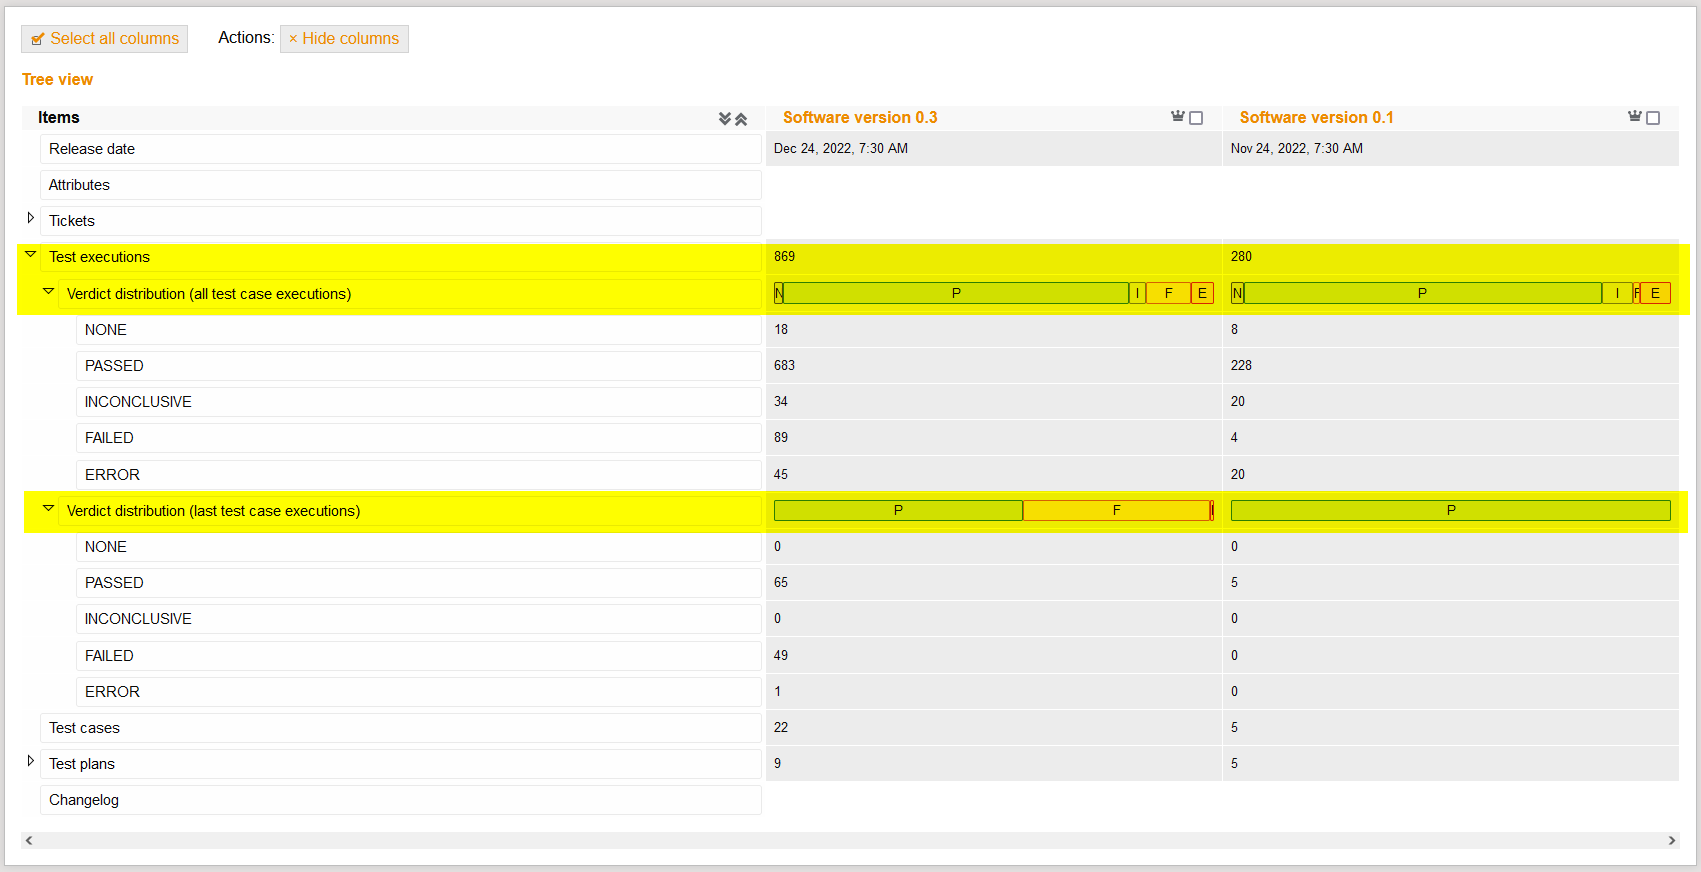Click the collapse-all double chevron up icon
This screenshot has width=1701, height=872.
741,119
